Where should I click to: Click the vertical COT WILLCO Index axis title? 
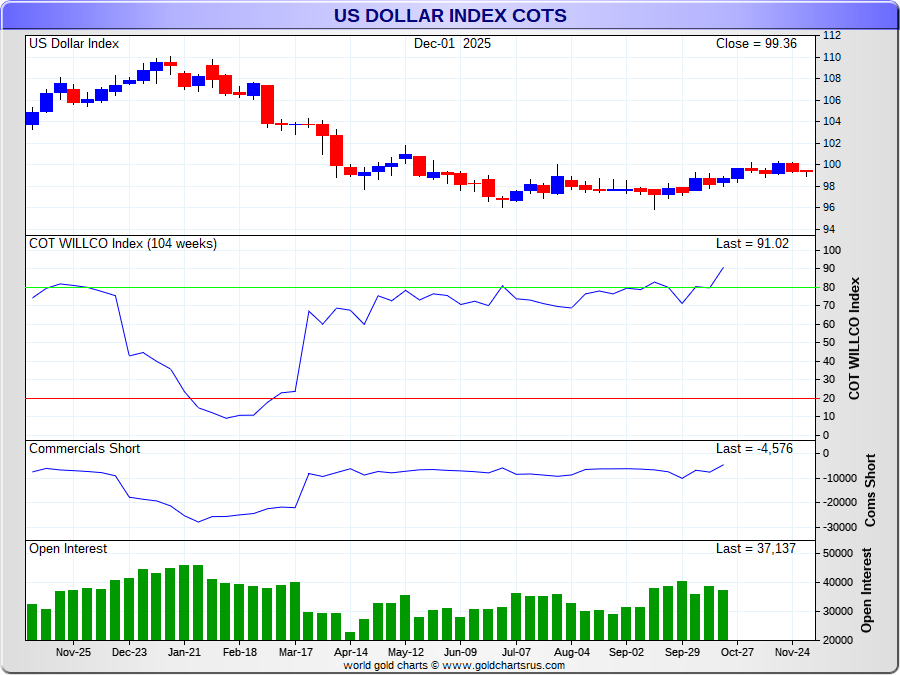pyautogui.click(x=854, y=338)
